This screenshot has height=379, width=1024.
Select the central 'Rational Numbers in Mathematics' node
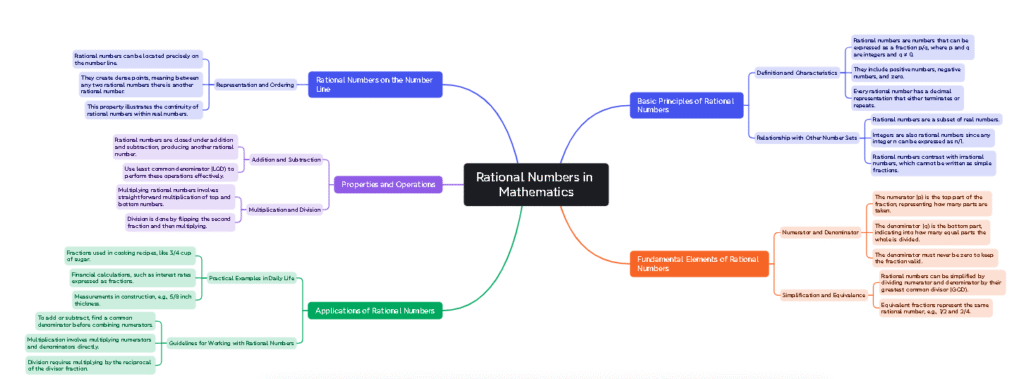536,184
